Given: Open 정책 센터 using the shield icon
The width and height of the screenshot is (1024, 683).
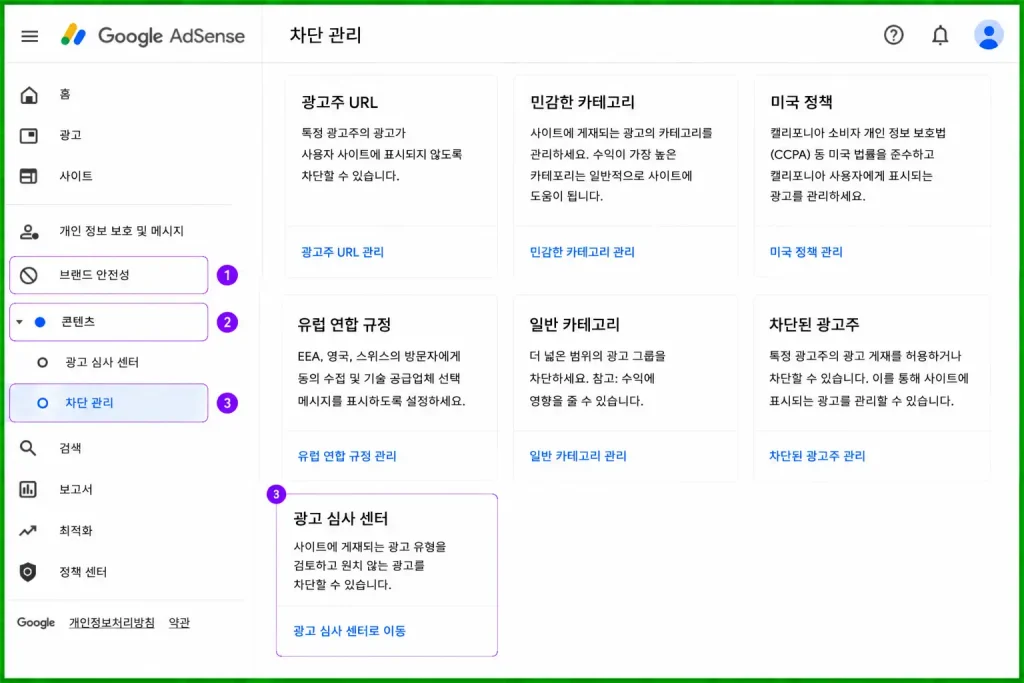Looking at the screenshot, I should [27, 572].
